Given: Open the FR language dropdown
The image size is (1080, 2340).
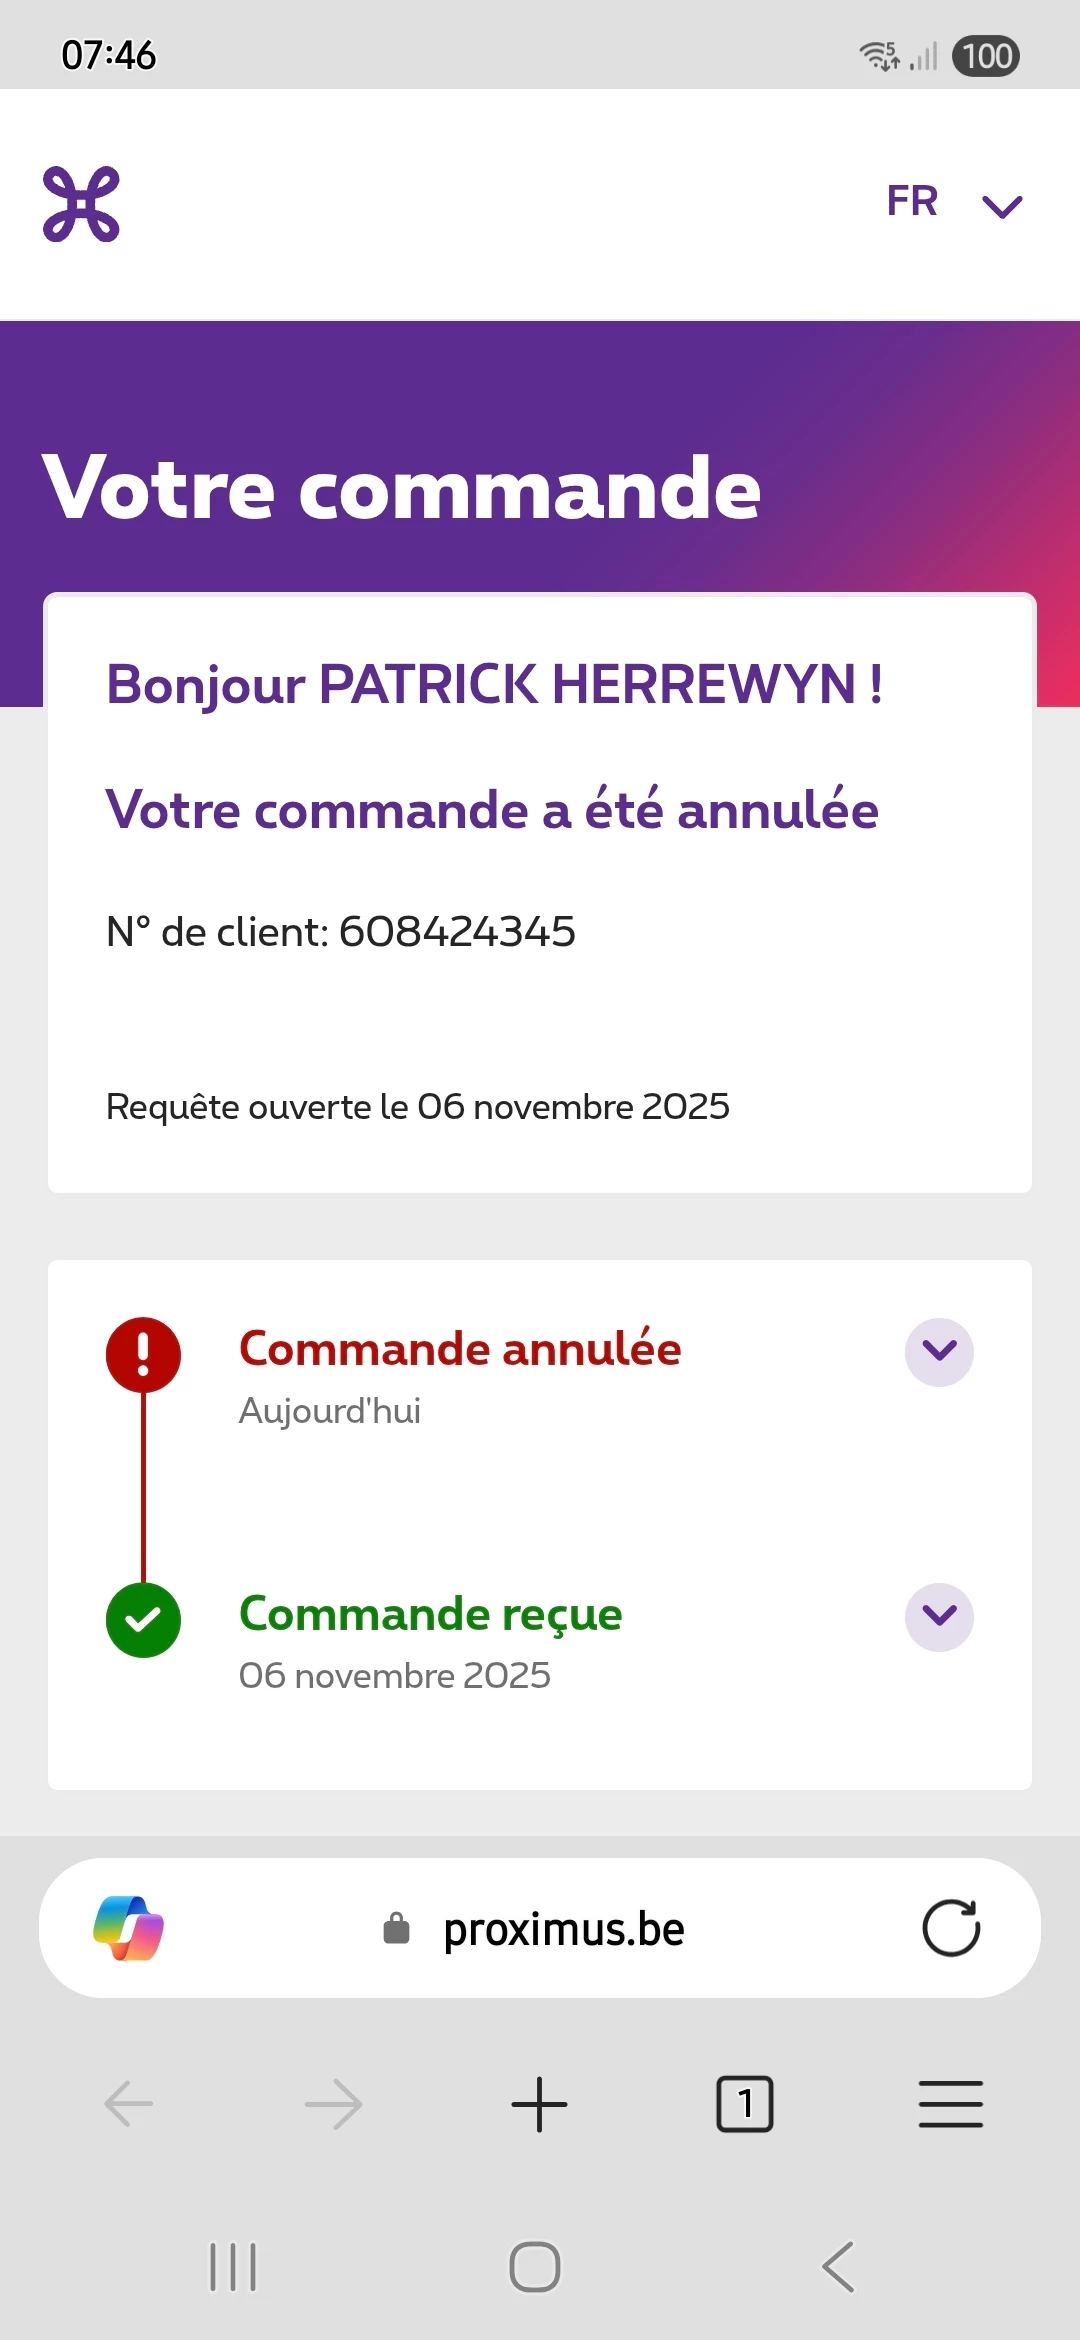Looking at the screenshot, I should click(953, 203).
